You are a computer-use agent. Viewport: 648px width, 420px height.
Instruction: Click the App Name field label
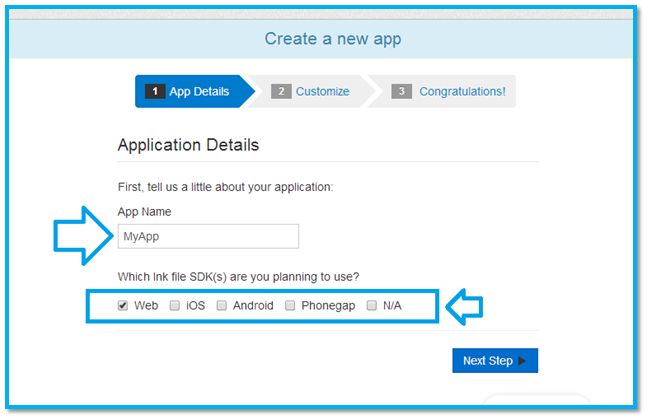click(144, 212)
